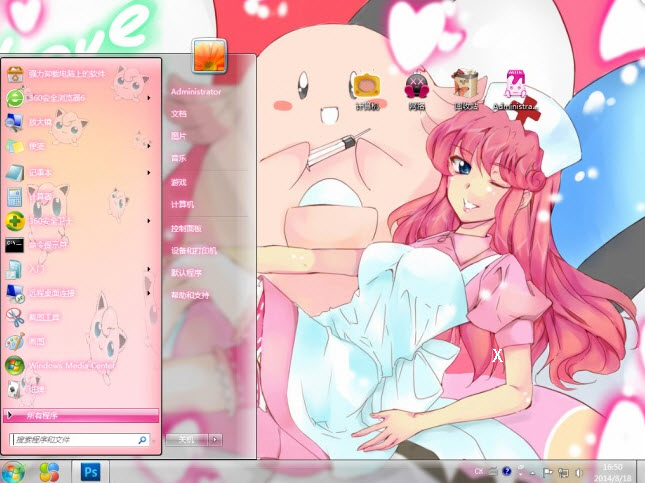Show hidden tray icons arrow
The image size is (645, 483).
(x=533, y=472)
